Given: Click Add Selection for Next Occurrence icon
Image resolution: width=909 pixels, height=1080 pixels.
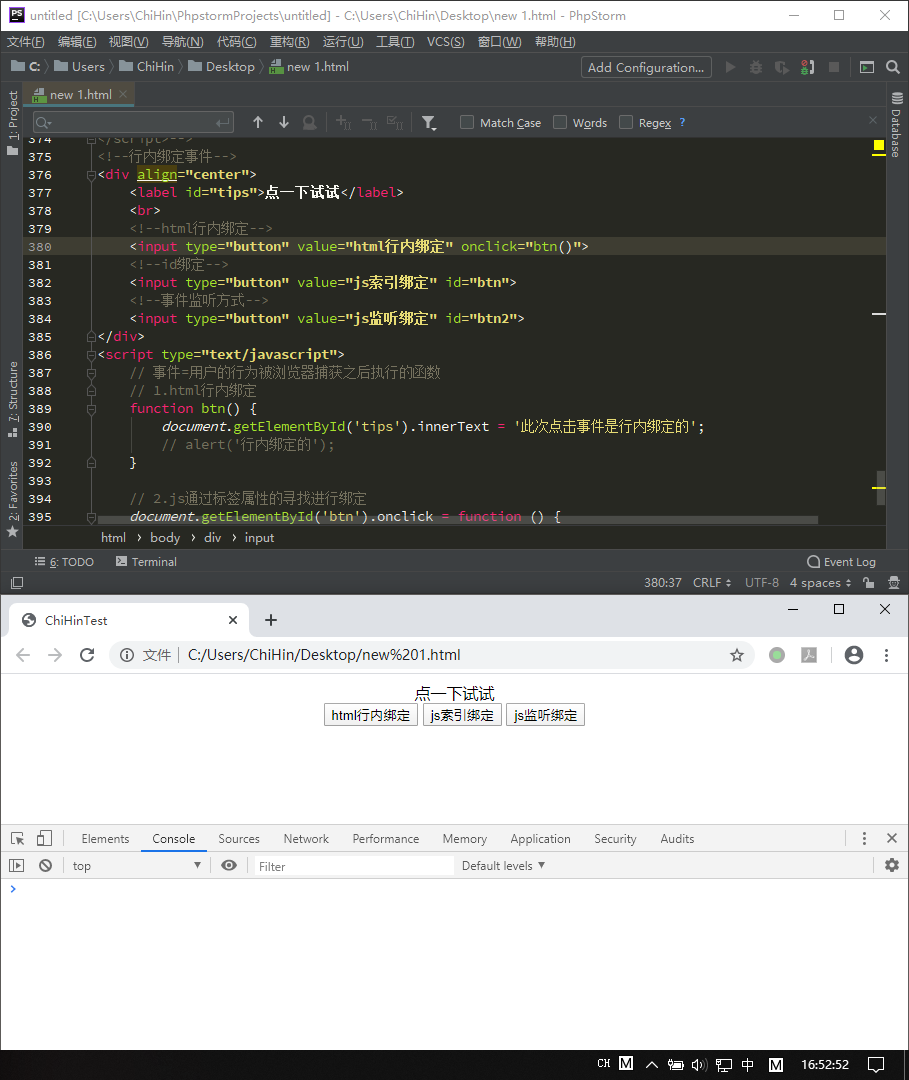Looking at the screenshot, I should click(x=344, y=123).
